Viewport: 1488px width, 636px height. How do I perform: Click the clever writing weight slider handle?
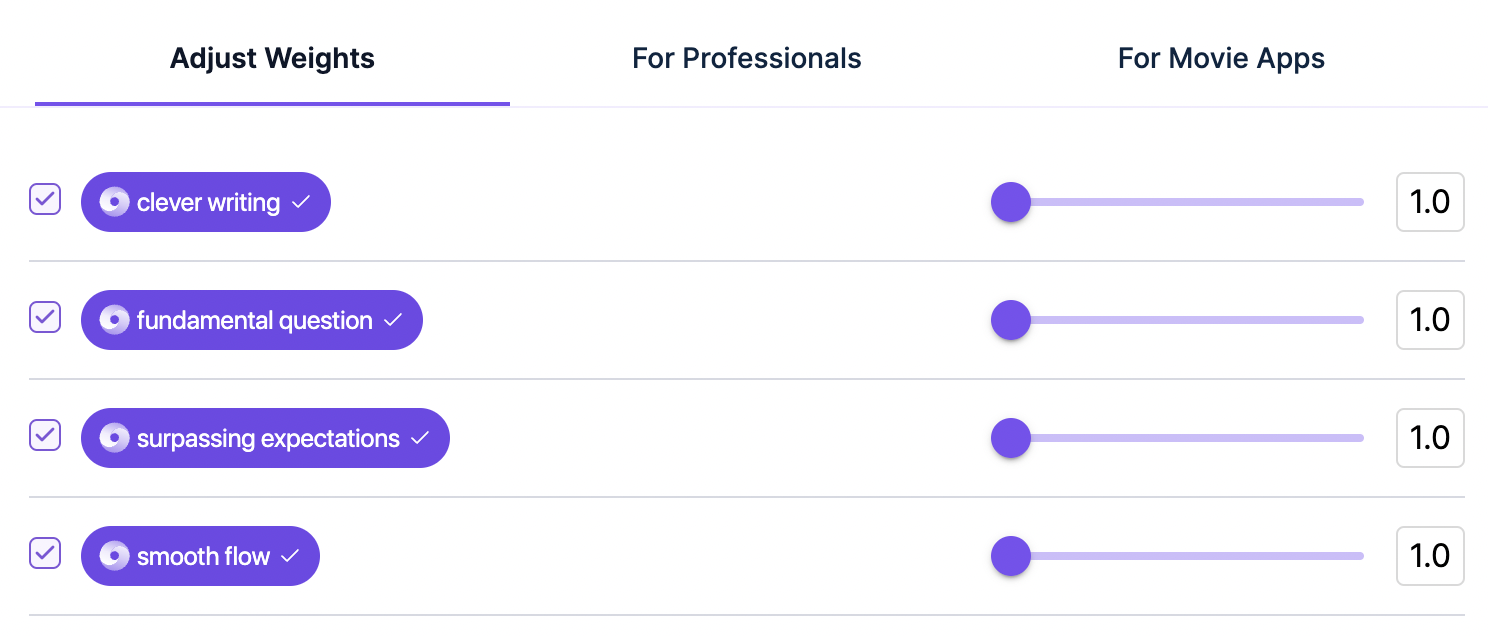click(x=1010, y=202)
